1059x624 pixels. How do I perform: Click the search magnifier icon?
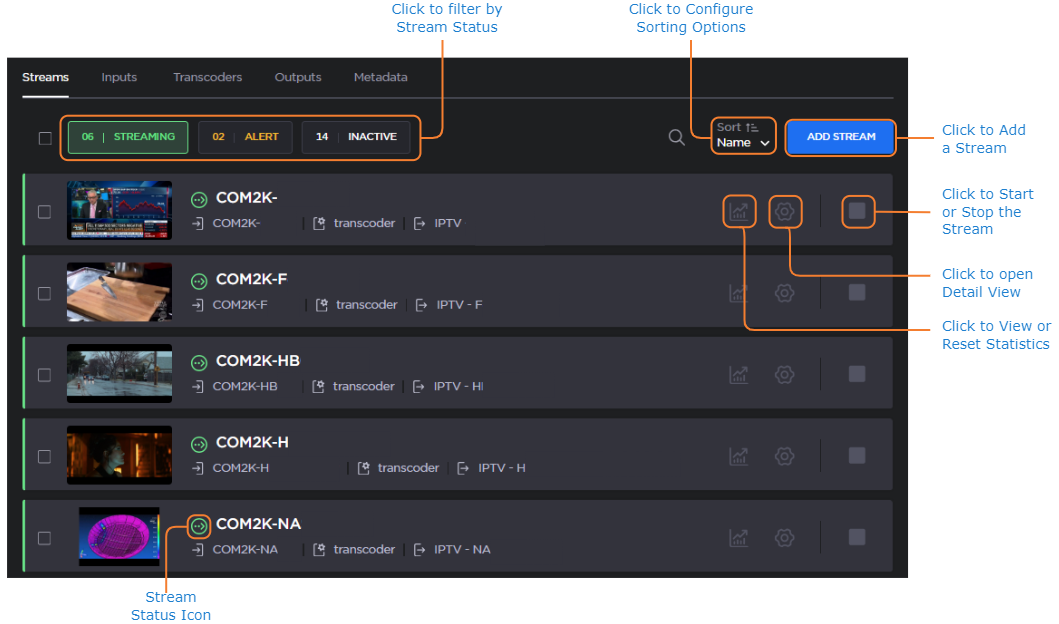pyautogui.click(x=677, y=137)
